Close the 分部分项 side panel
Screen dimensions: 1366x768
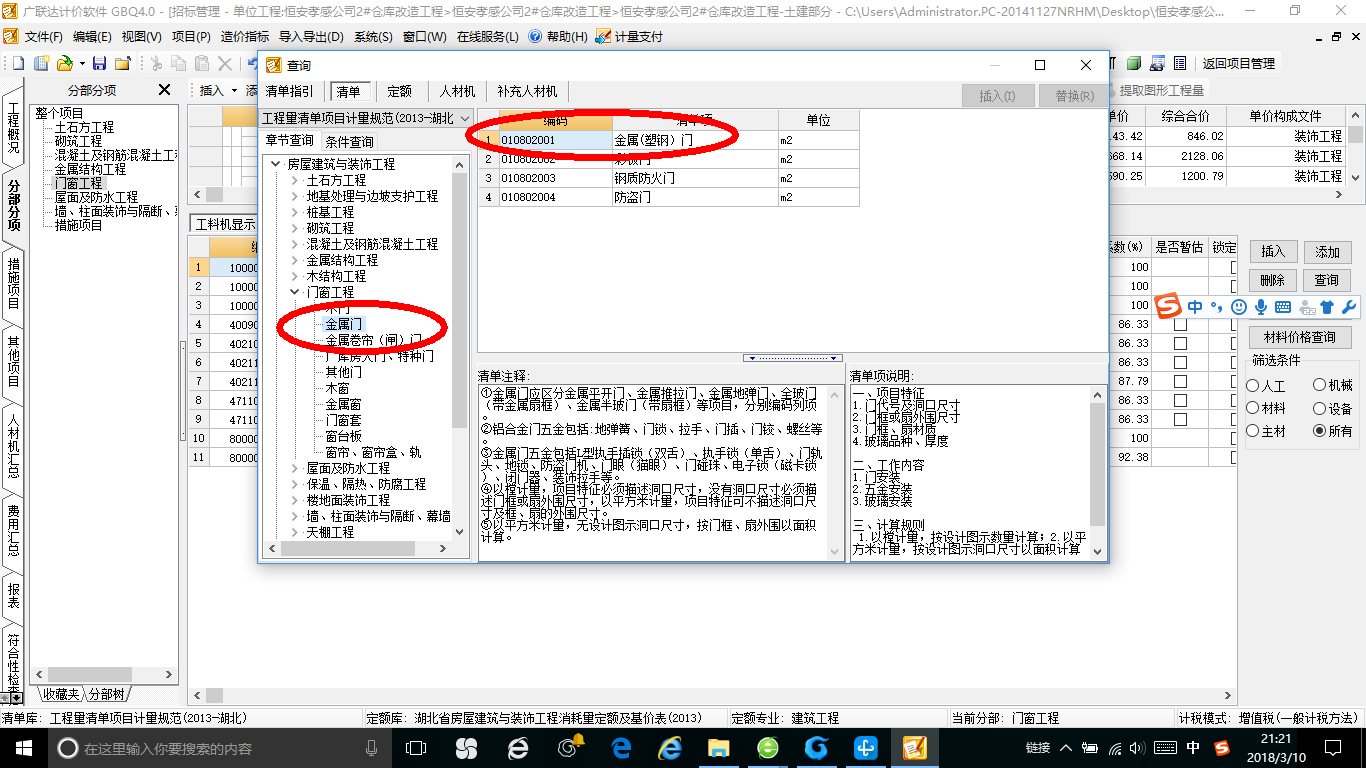click(165, 90)
